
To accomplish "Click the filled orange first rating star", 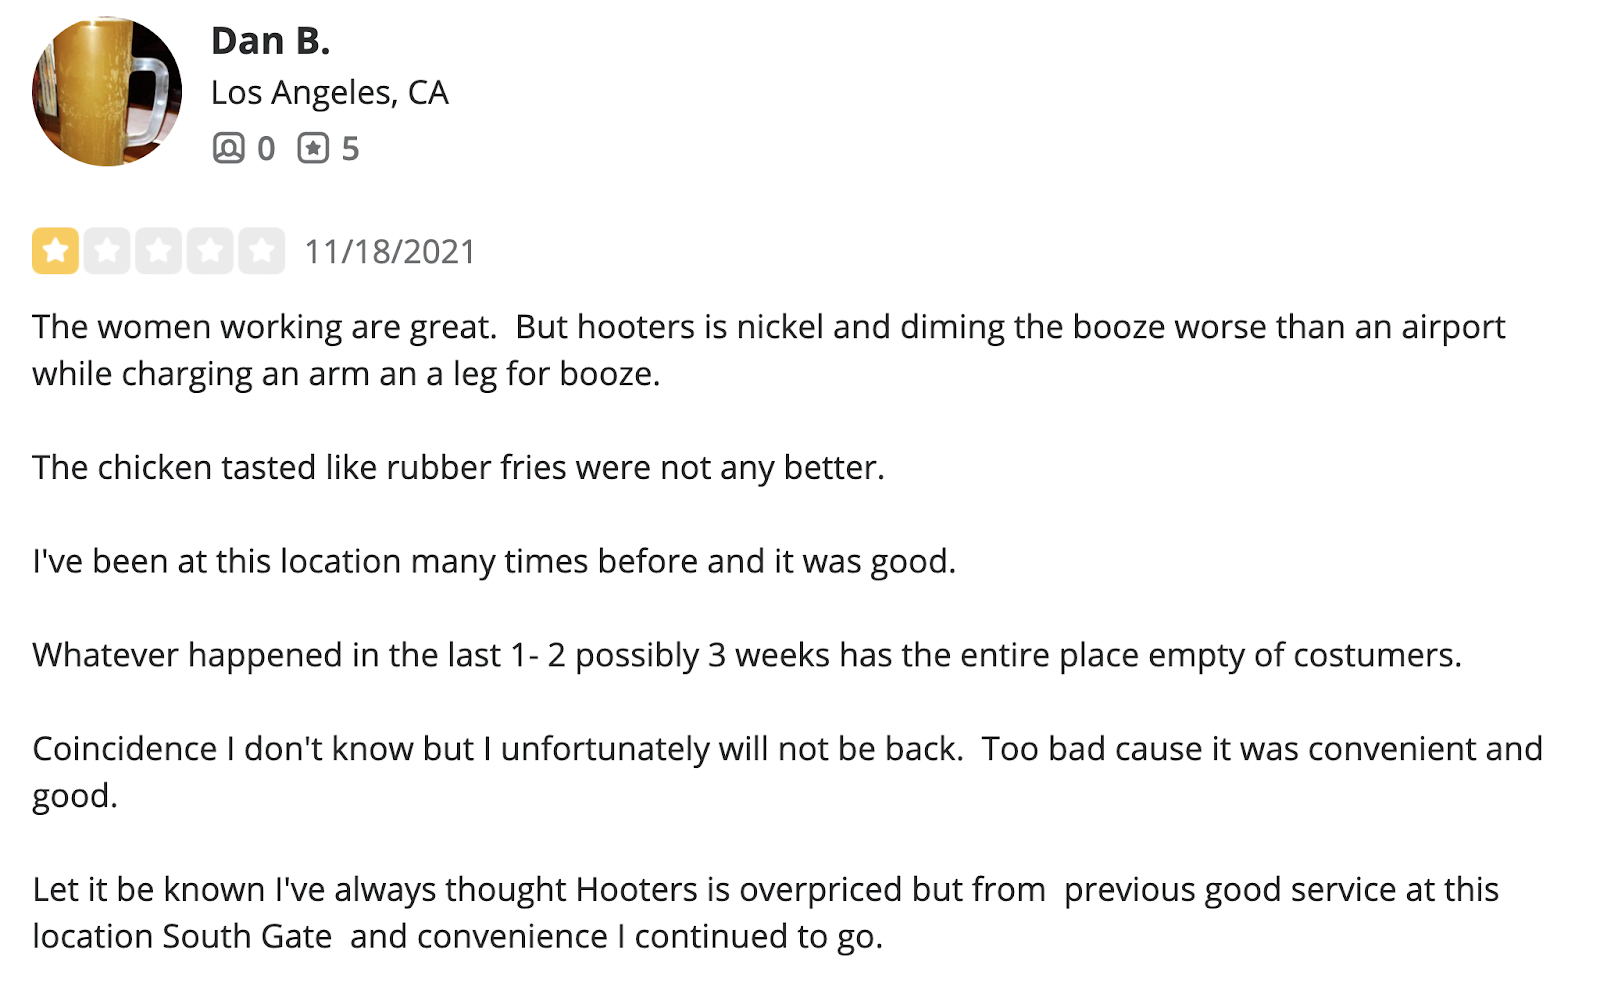I will pyautogui.click(x=55, y=251).
